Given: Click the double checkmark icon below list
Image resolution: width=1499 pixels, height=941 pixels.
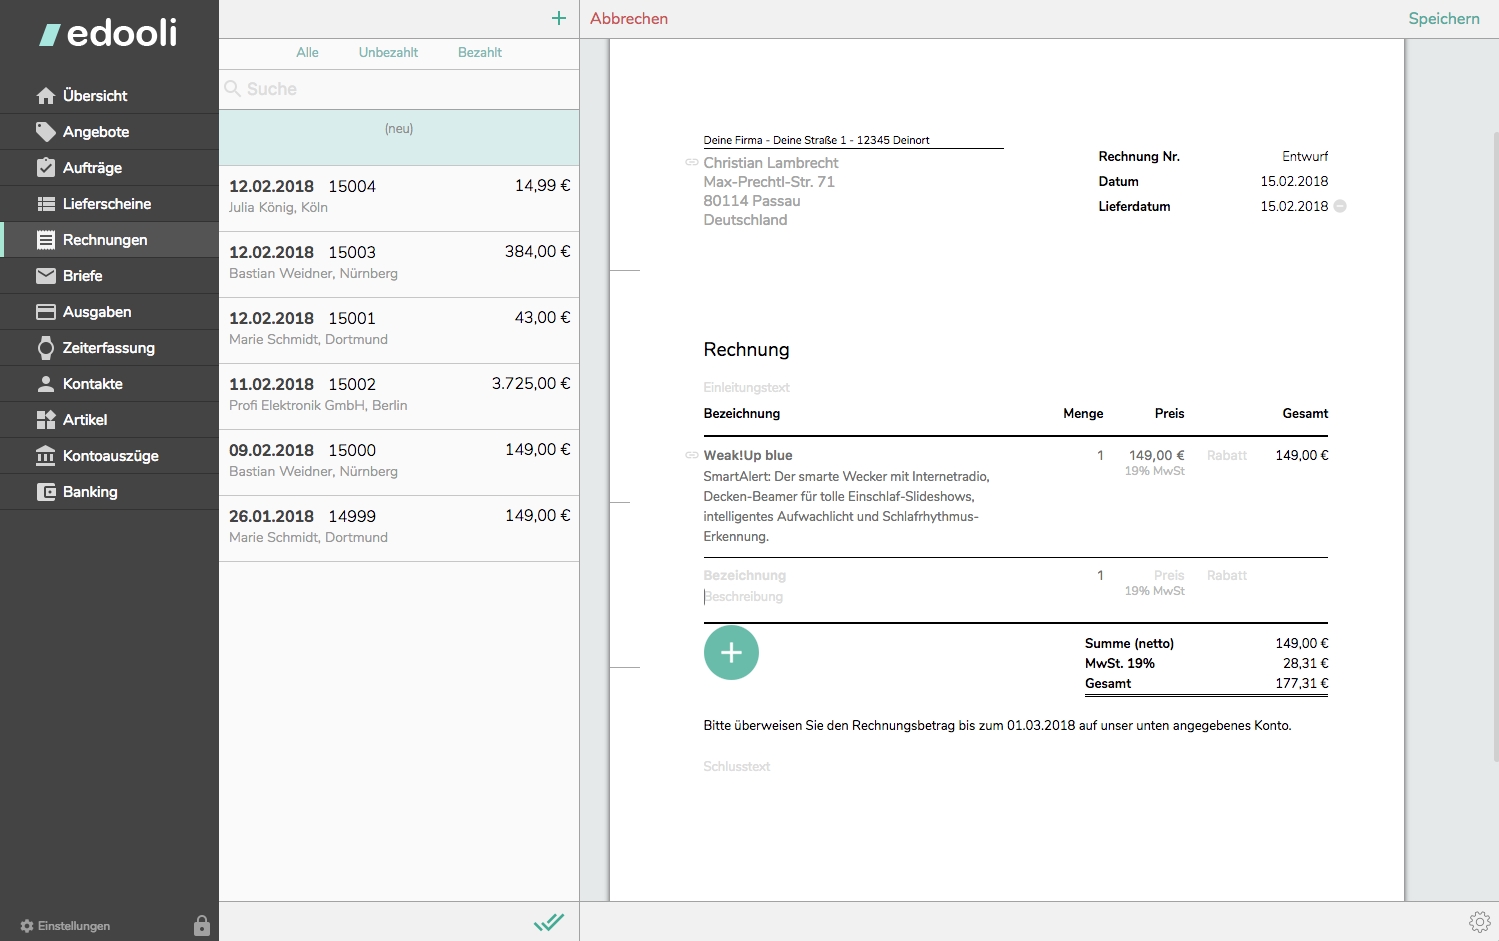Looking at the screenshot, I should point(549,922).
